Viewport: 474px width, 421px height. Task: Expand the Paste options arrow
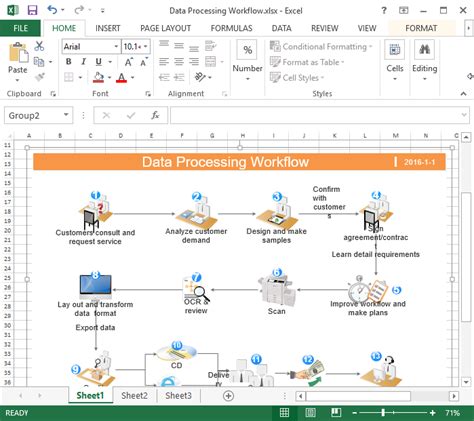(17, 80)
